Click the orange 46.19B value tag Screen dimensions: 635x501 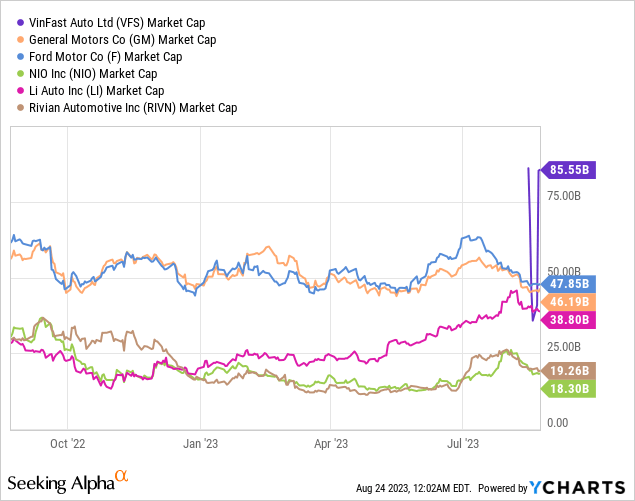[x=570, y=301]
